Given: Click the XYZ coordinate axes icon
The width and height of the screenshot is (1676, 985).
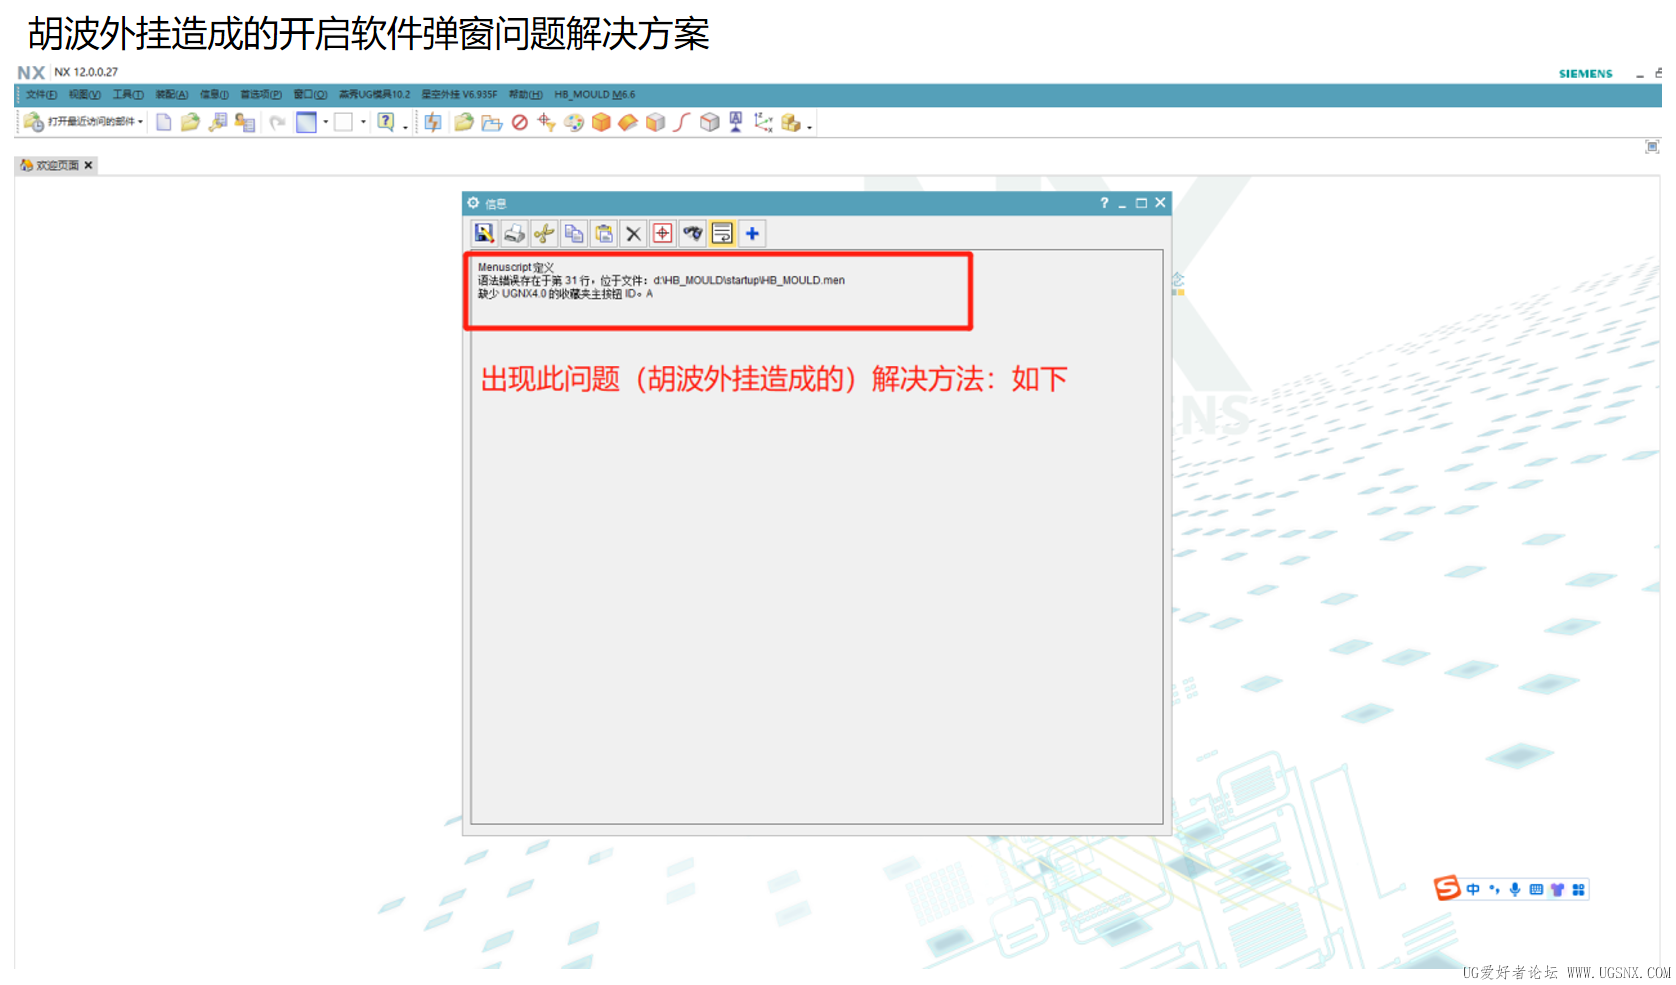Looking at the screenshot, I should [x=763, y=122].
